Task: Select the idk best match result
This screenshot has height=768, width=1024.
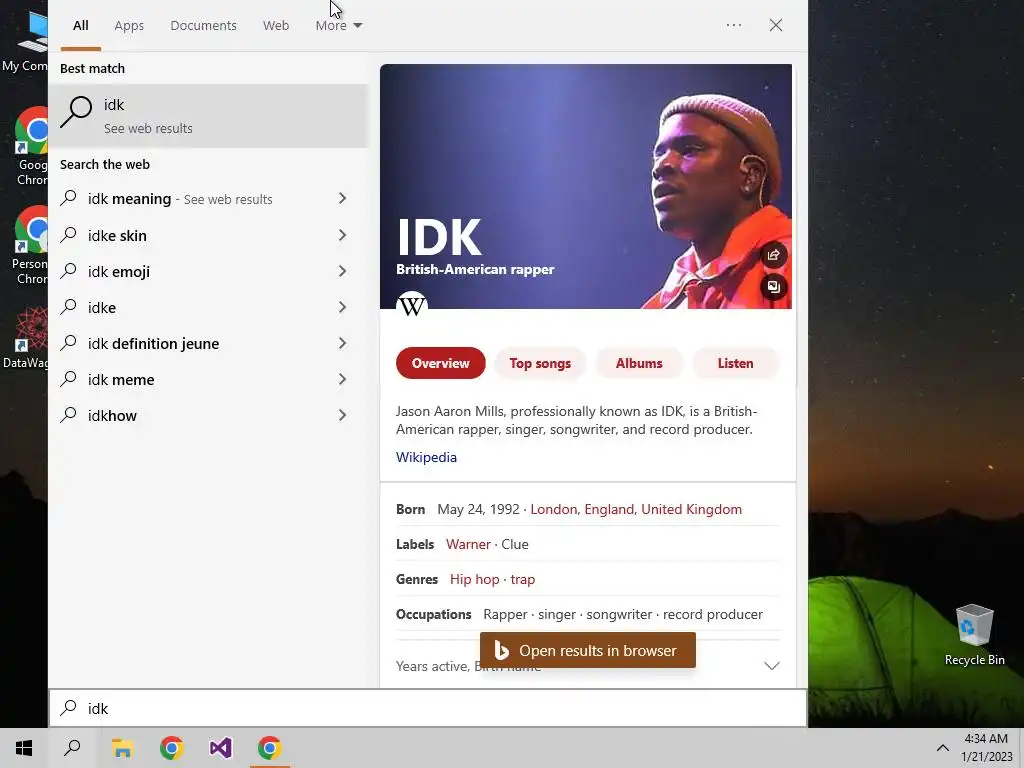Action: point(208,116)
